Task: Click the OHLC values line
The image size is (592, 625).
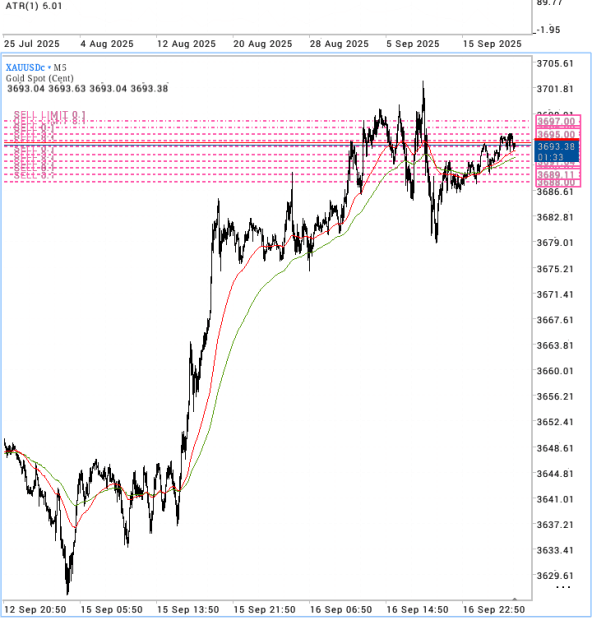Action: (88, 88)
